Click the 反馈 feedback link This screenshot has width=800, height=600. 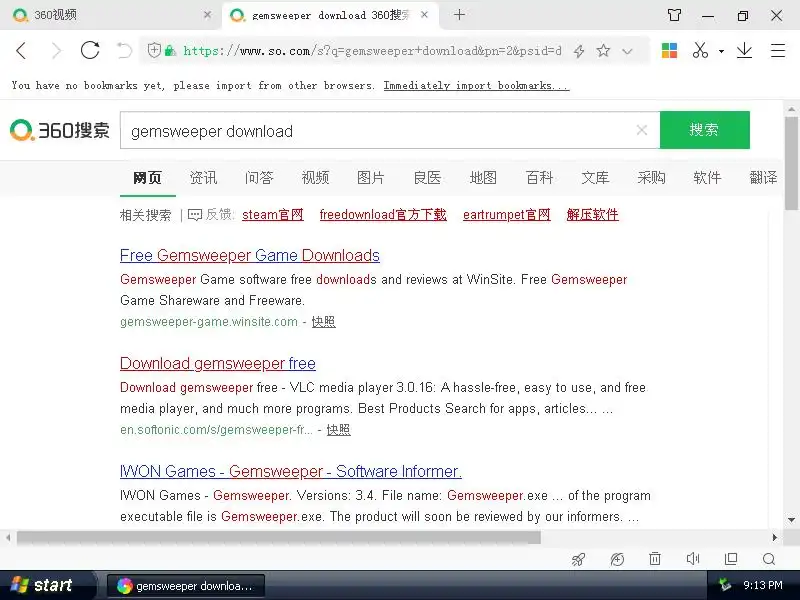click(211, 215)
